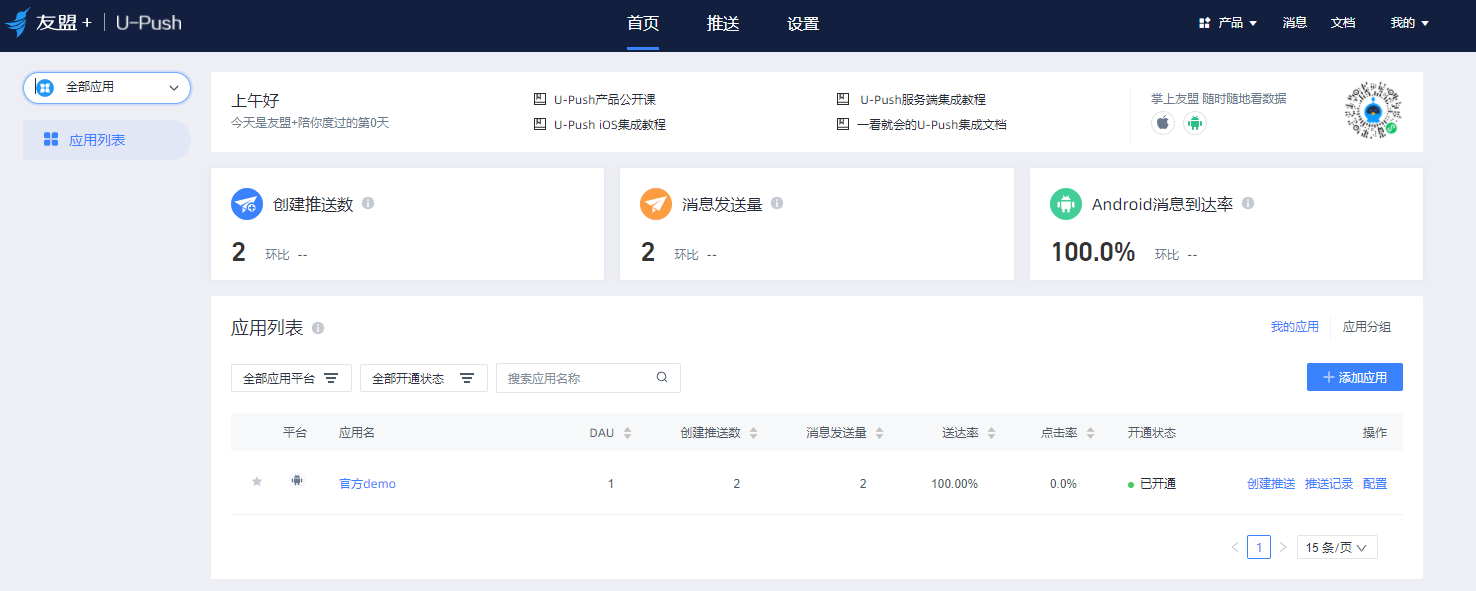Open the 全部应用 app selector dropdown

pos(107,88)
